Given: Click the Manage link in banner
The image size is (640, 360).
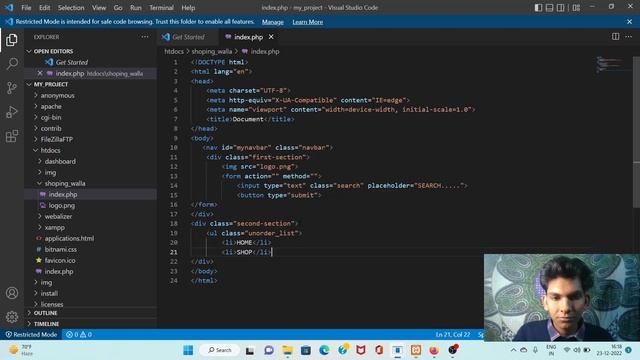Looking at the screenshot, I should 273,22.
